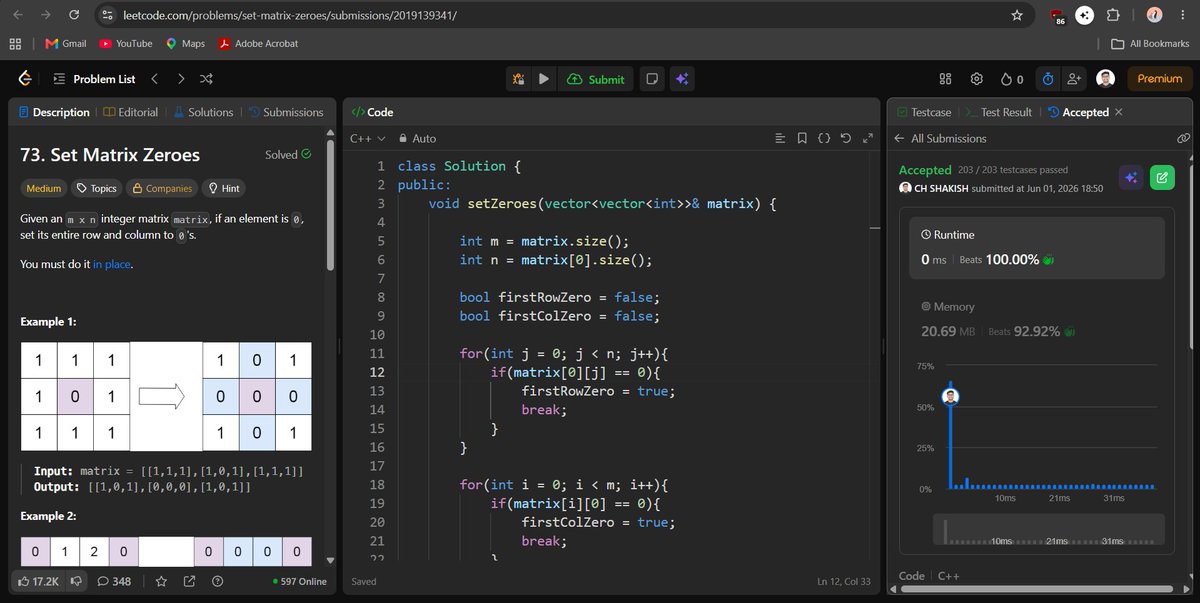Expand the Companies tag
1200x603 pixels.
[161, 188]
